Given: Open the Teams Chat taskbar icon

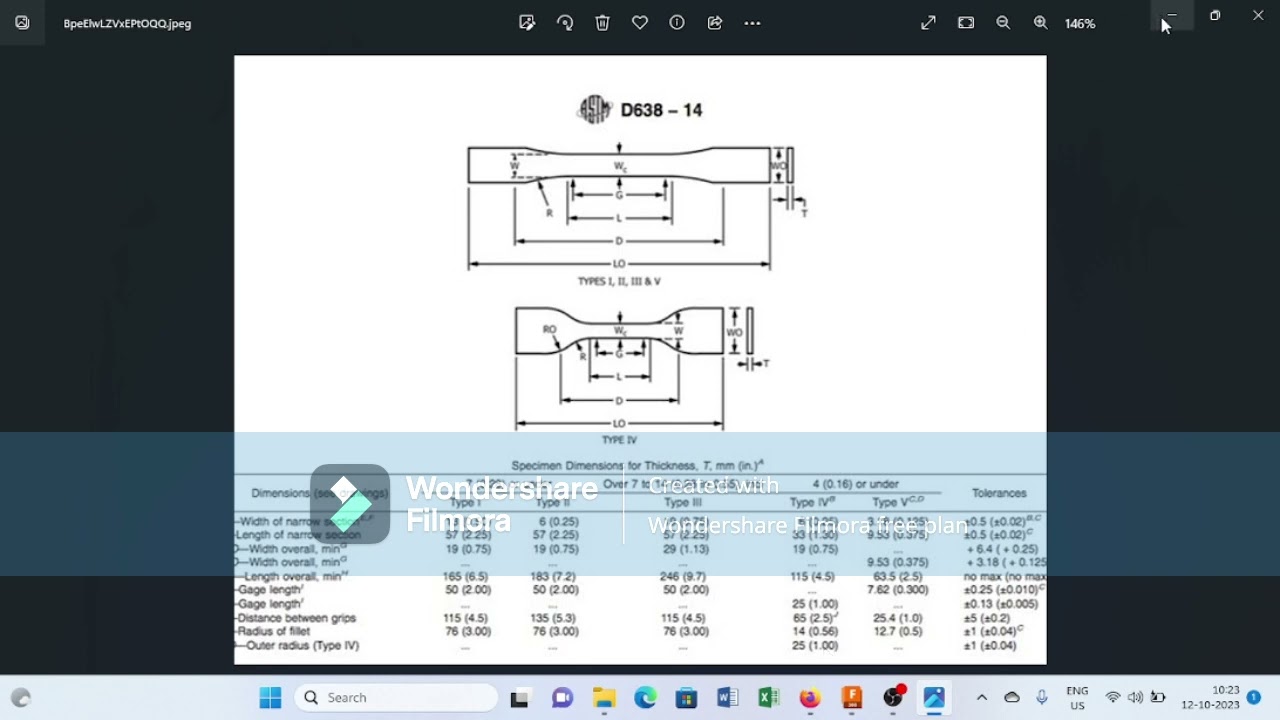Looking at the screenshot, I should tap(562, 698).
